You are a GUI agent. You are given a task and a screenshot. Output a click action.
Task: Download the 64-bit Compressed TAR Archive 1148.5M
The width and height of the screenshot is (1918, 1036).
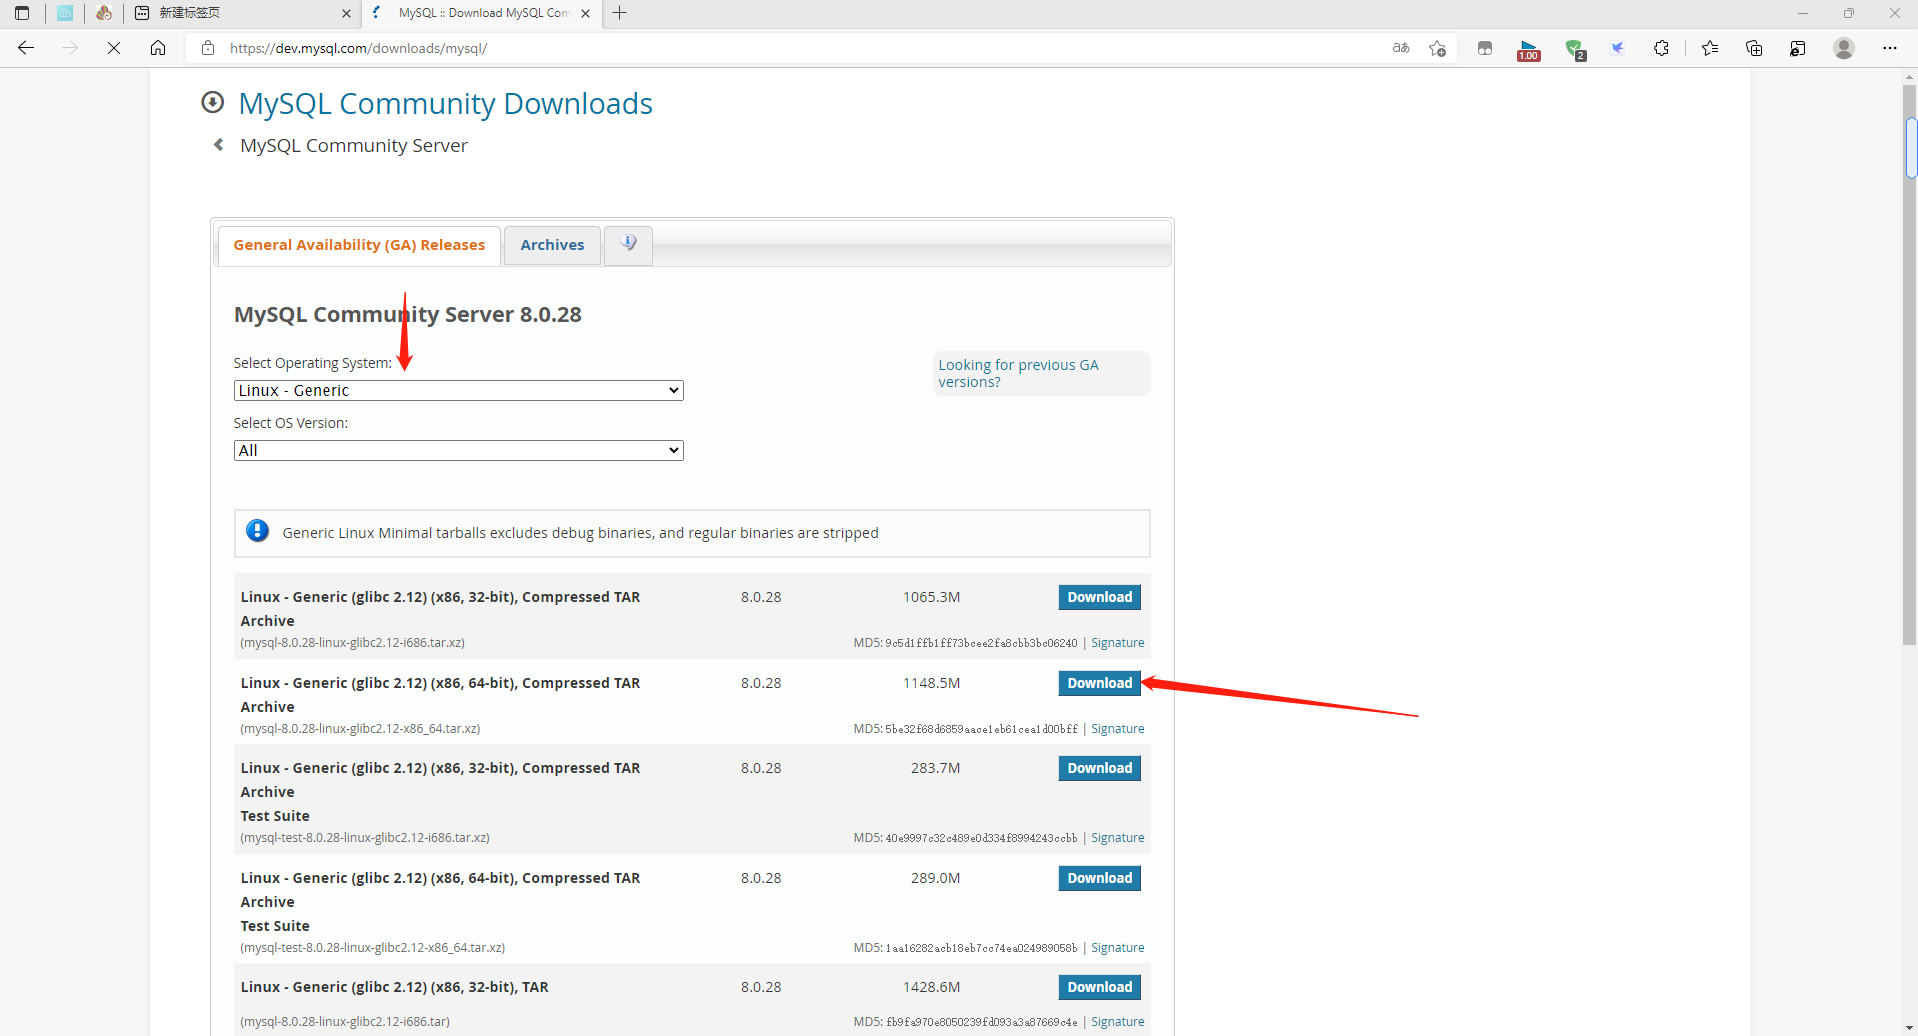(1099, 683)
